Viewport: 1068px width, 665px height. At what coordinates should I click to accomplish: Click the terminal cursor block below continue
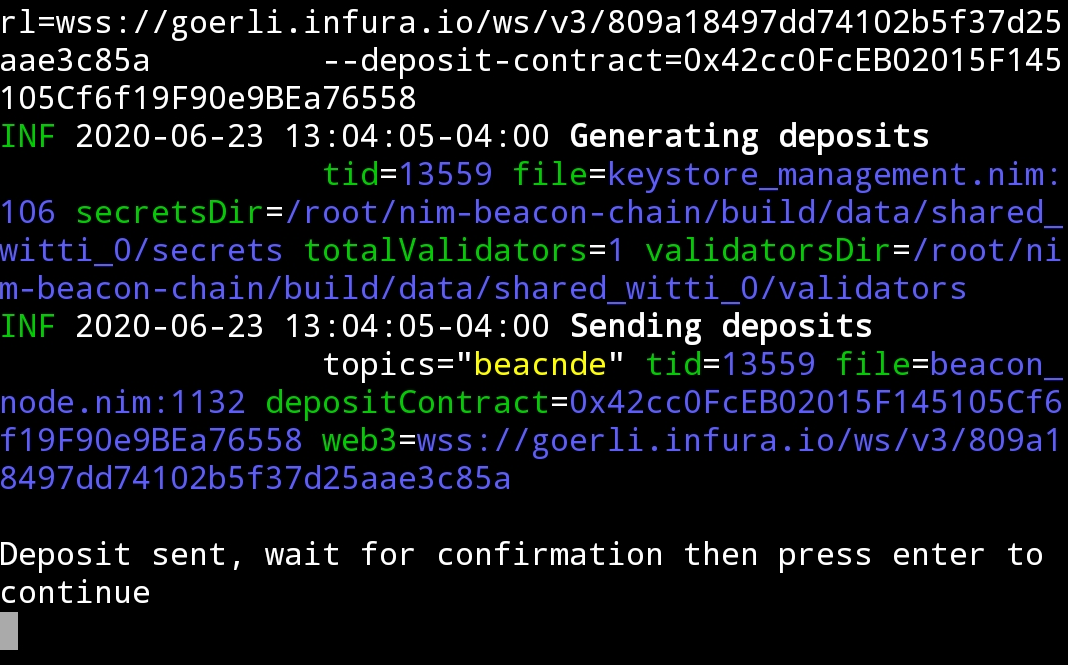point(9,630)
